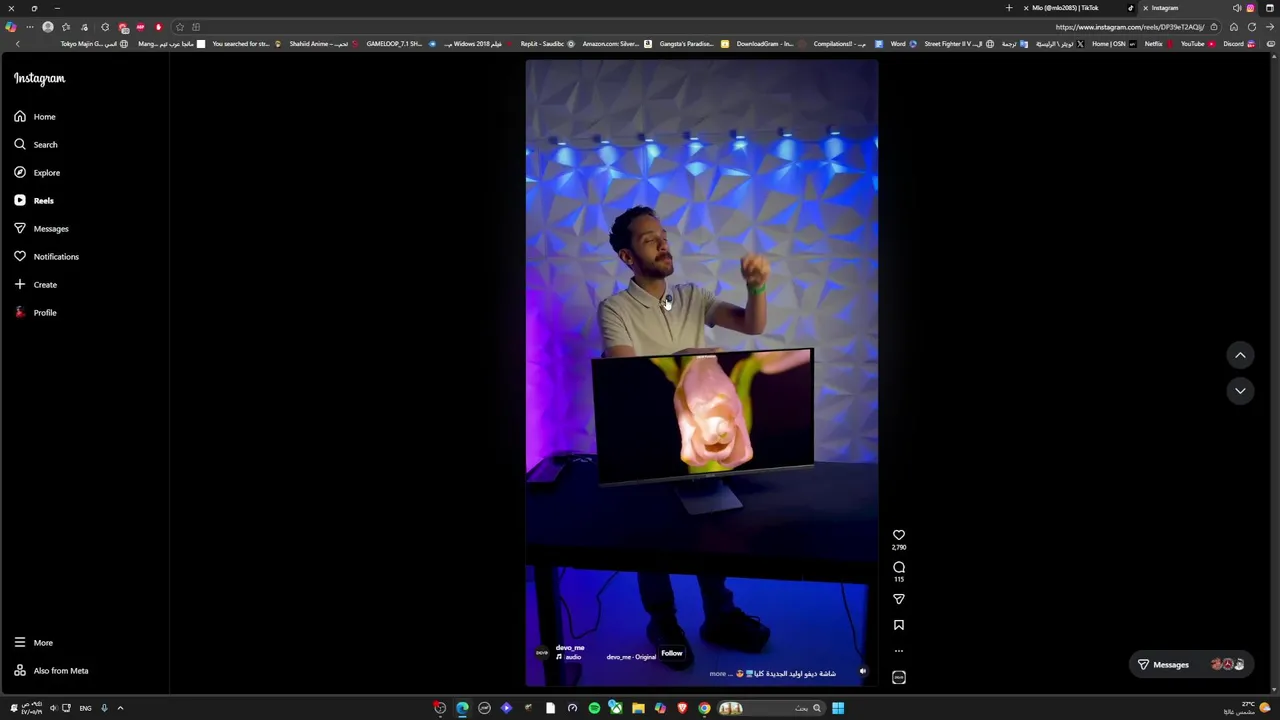1280x720 pixels.
Task: Open Brave browser from taskbar
Action: tap(682, 708)
